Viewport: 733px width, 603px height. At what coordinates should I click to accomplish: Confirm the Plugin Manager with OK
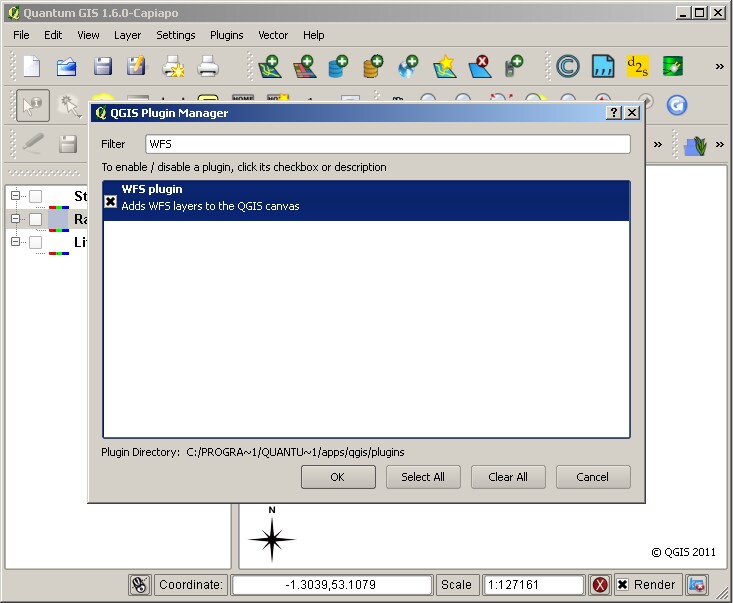point(338,477)
